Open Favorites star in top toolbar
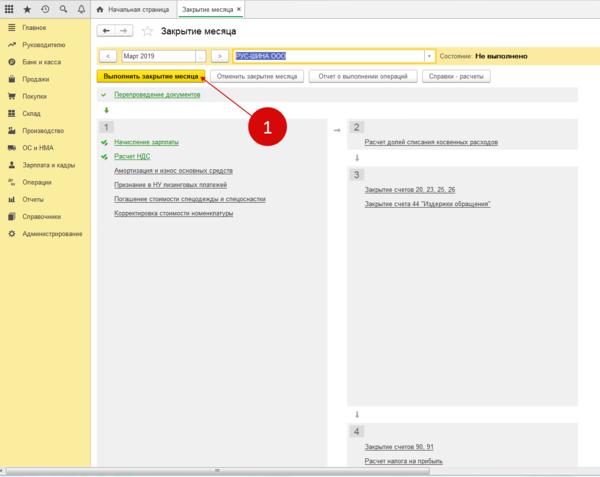Image resolution: width=600 pixels, height=477 pixels. pos(27,9)
